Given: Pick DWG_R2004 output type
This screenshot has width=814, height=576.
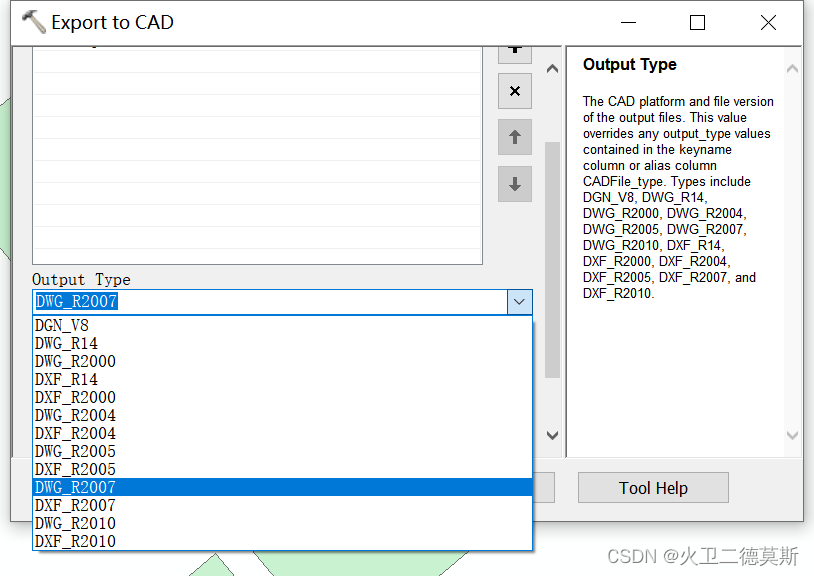Looking at the screenshot, I should [x=282, y=415].
